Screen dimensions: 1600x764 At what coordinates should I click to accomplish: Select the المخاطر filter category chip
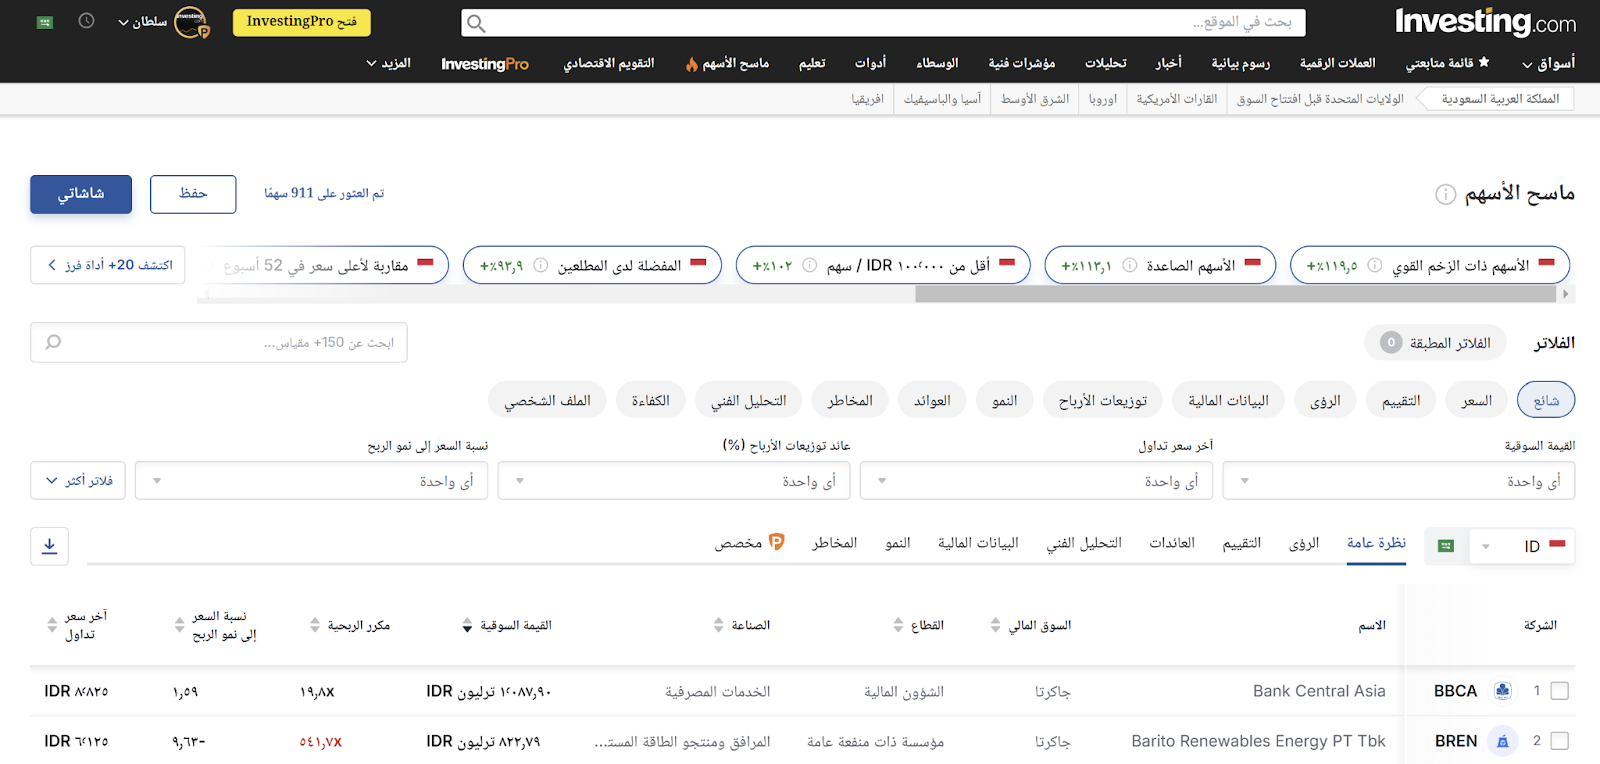[850, 400]
